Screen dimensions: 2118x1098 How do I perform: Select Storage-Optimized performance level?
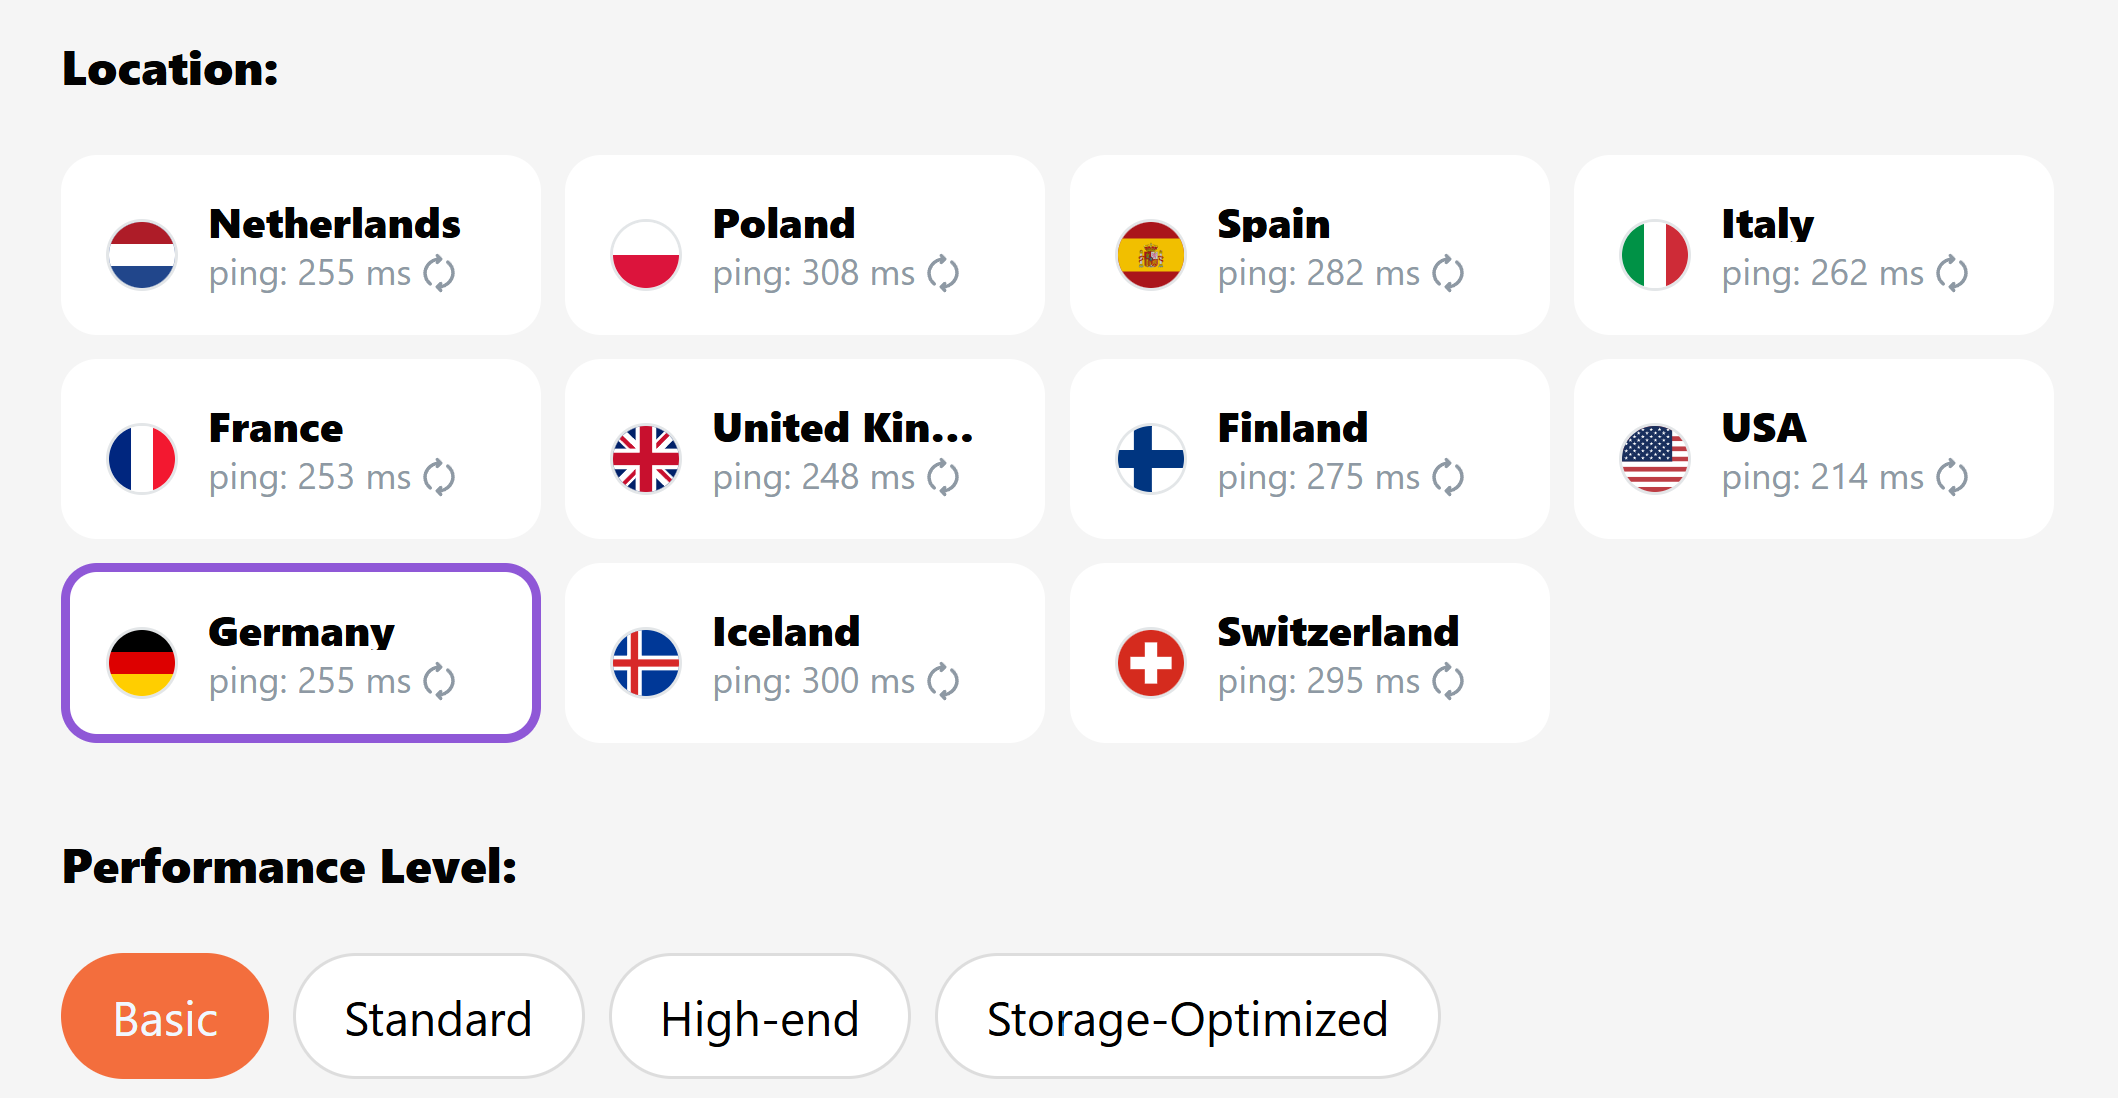tap(1187, 1018)
